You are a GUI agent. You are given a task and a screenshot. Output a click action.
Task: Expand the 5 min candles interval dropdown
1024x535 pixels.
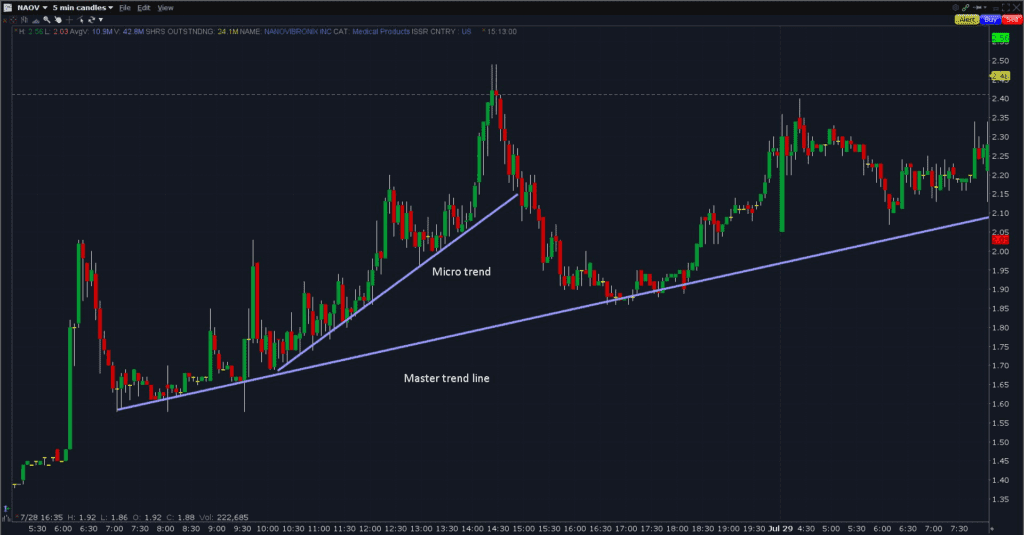(x=82, y=8)
